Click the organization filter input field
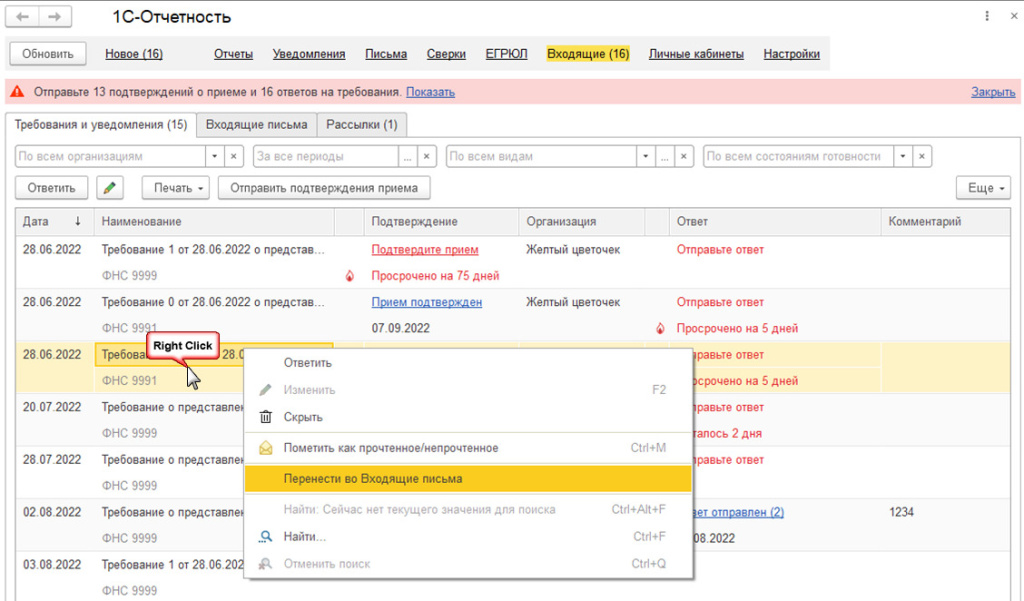Screen dimensions: 1024x601 coord(111,156)
